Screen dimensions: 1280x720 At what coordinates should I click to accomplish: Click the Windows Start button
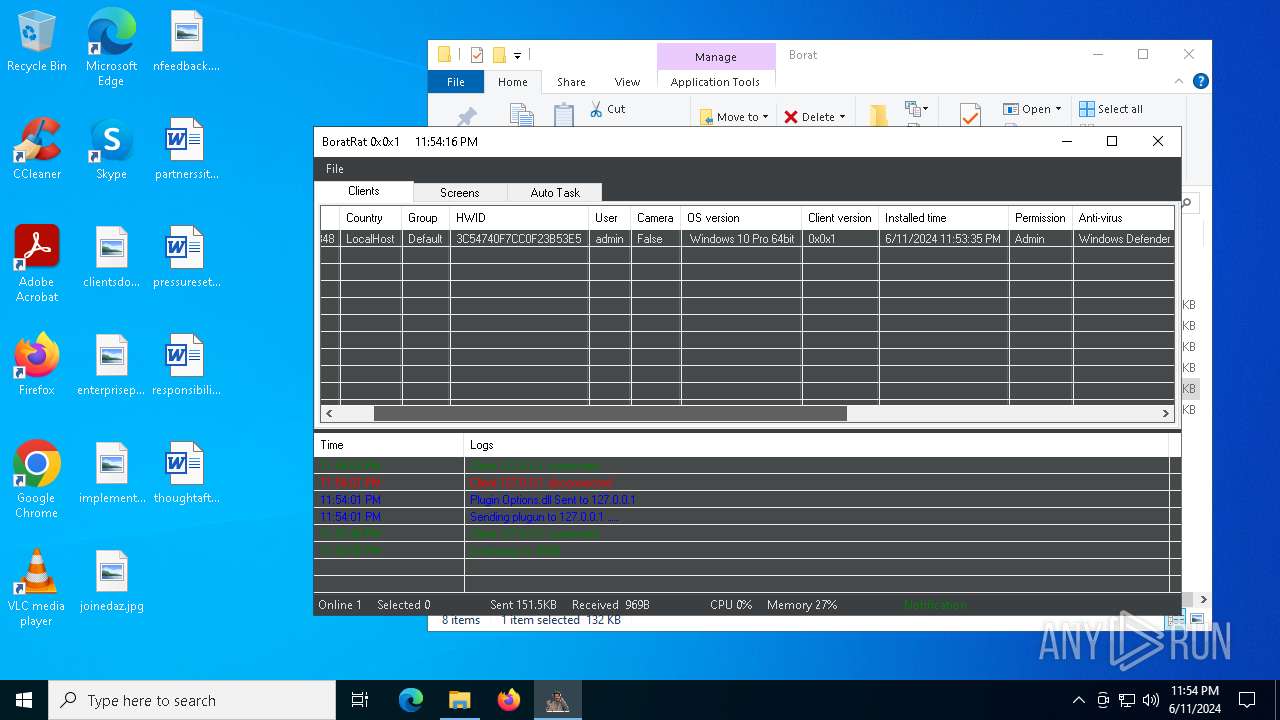pos(24,700)
